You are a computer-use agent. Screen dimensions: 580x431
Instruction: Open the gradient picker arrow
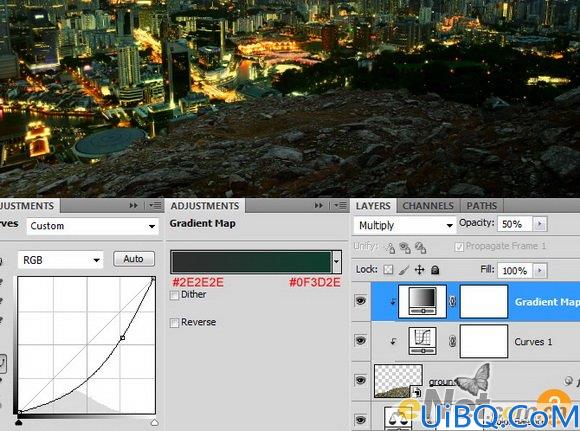tap(336, 261)
